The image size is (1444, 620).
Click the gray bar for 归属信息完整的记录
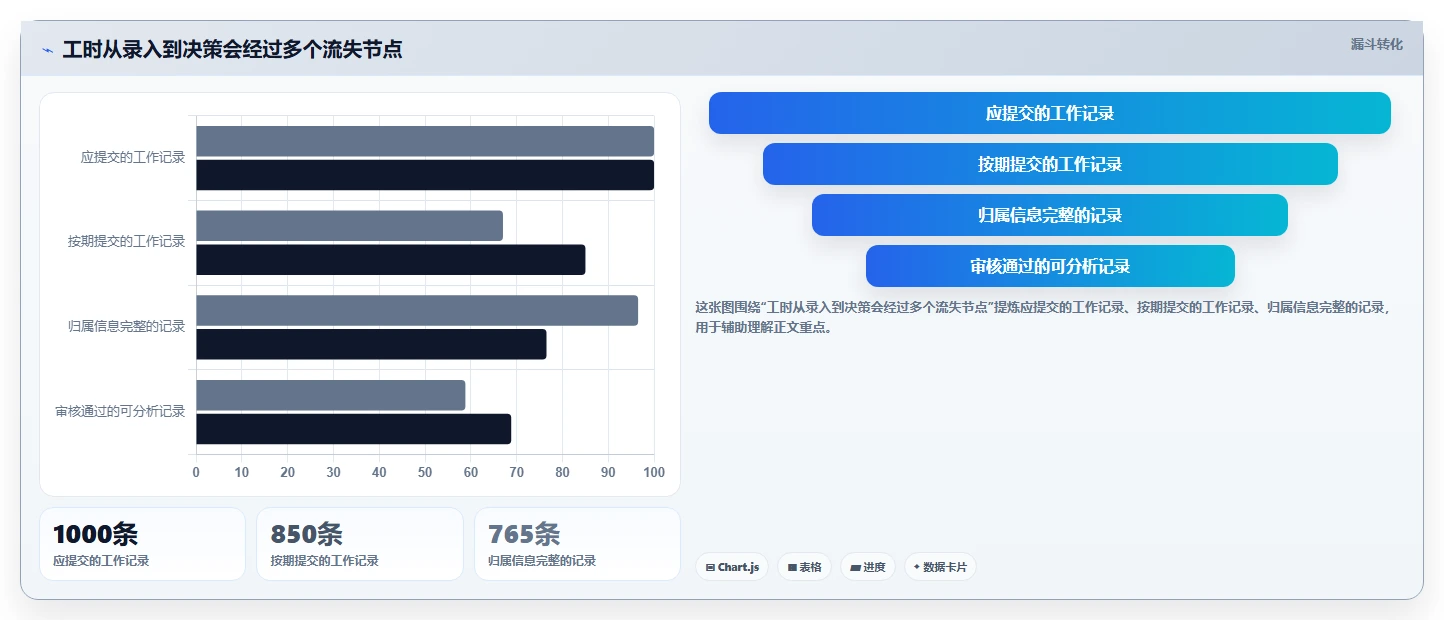pyautogui.click(x=417, y=310)
